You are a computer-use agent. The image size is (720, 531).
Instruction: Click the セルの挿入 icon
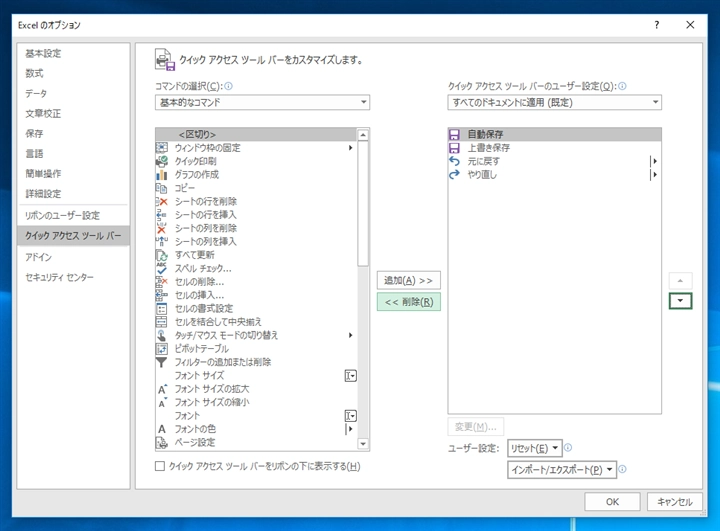[x=162, y=295]
